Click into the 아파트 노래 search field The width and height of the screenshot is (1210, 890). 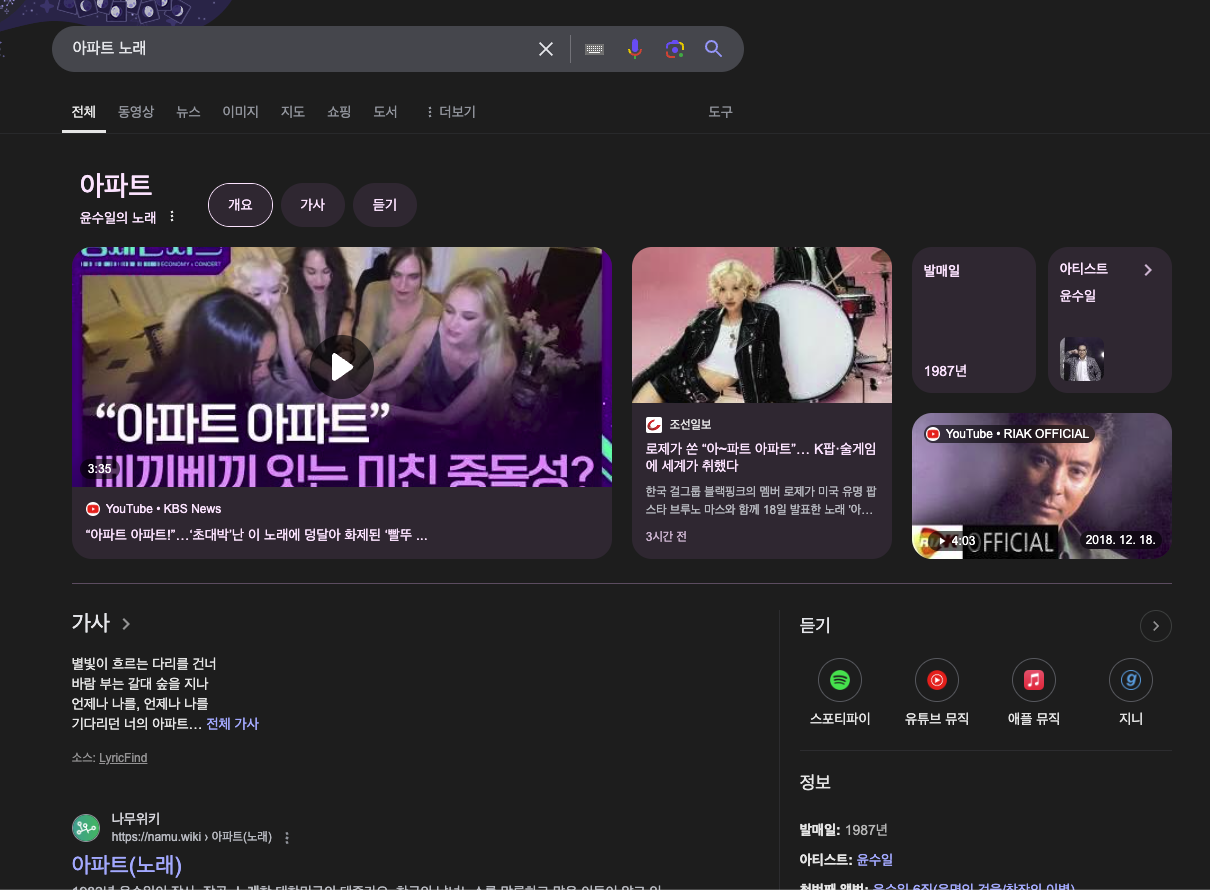click(x=300, y=48)
